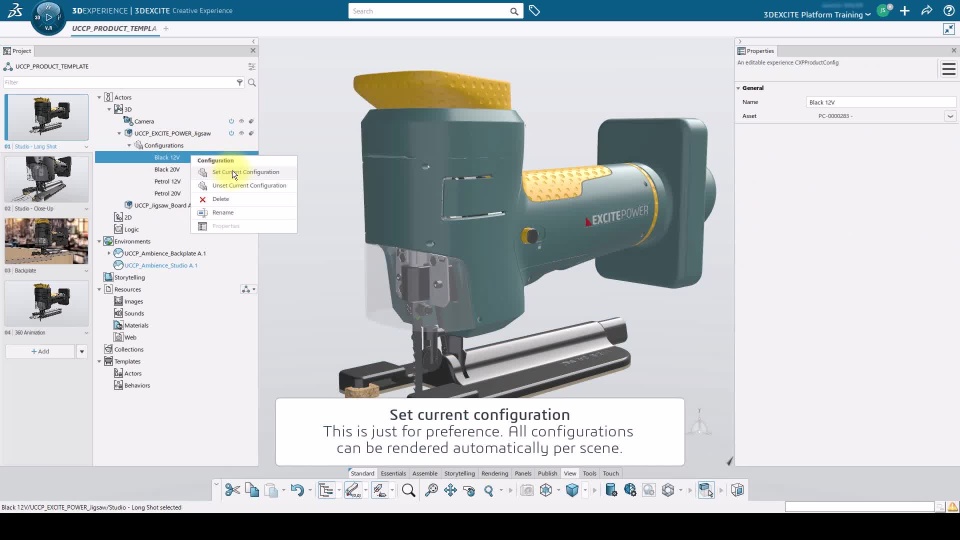Screen dimensions: 960x540
Task: Click the wireframe cube view icon
Action: (x=546, y=490)
